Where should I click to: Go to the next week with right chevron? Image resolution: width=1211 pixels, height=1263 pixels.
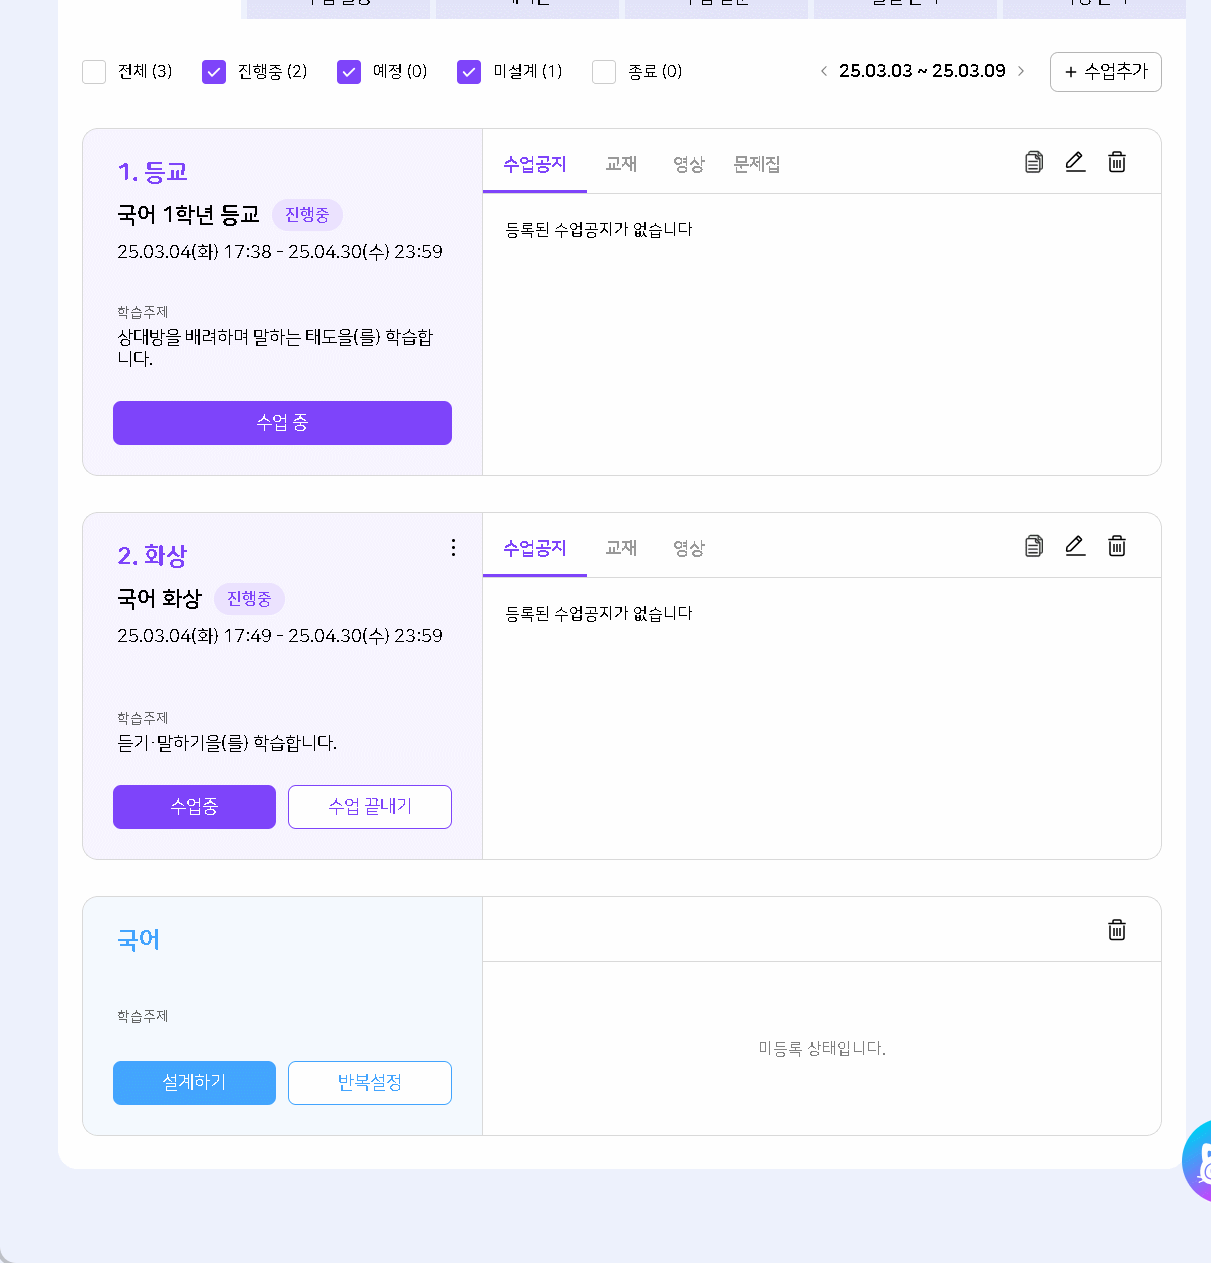point(1021,71)
